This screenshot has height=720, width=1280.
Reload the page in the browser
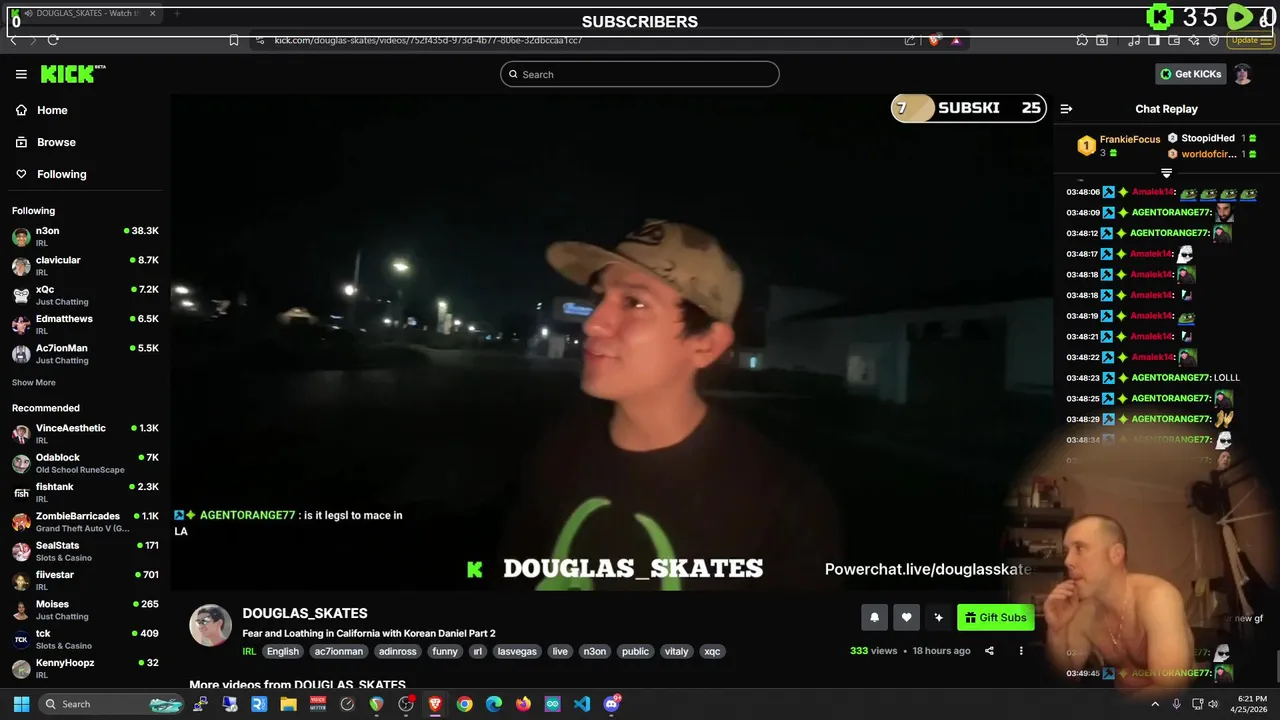click(x=53, y=40)
